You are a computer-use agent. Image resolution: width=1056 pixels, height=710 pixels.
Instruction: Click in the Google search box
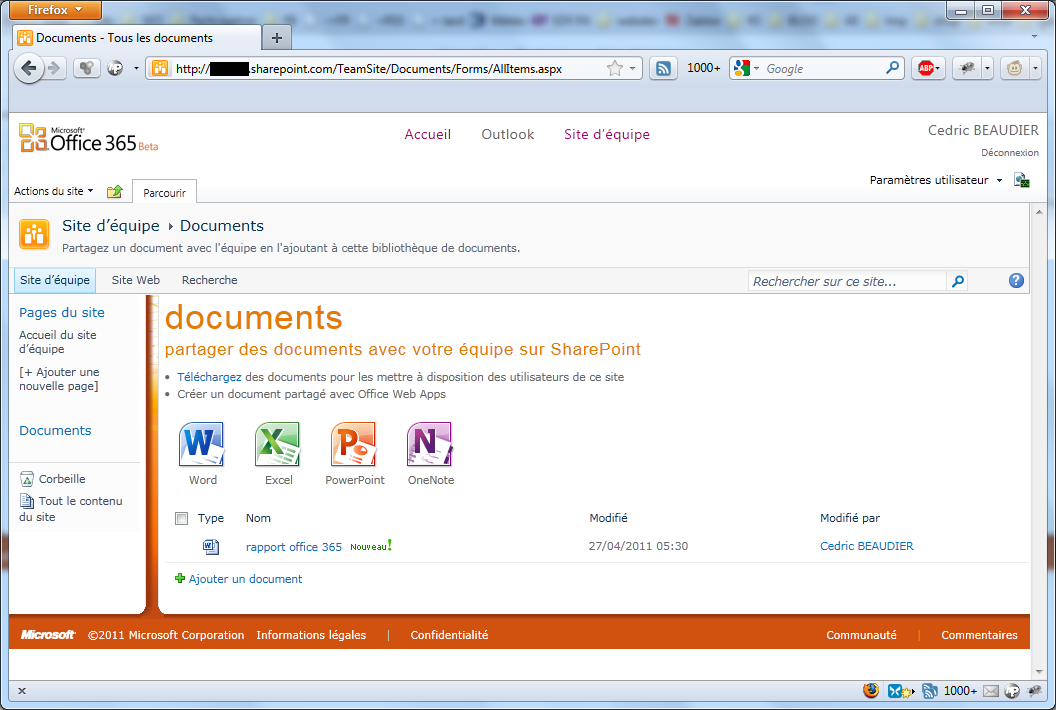click(x=823, y=68)
